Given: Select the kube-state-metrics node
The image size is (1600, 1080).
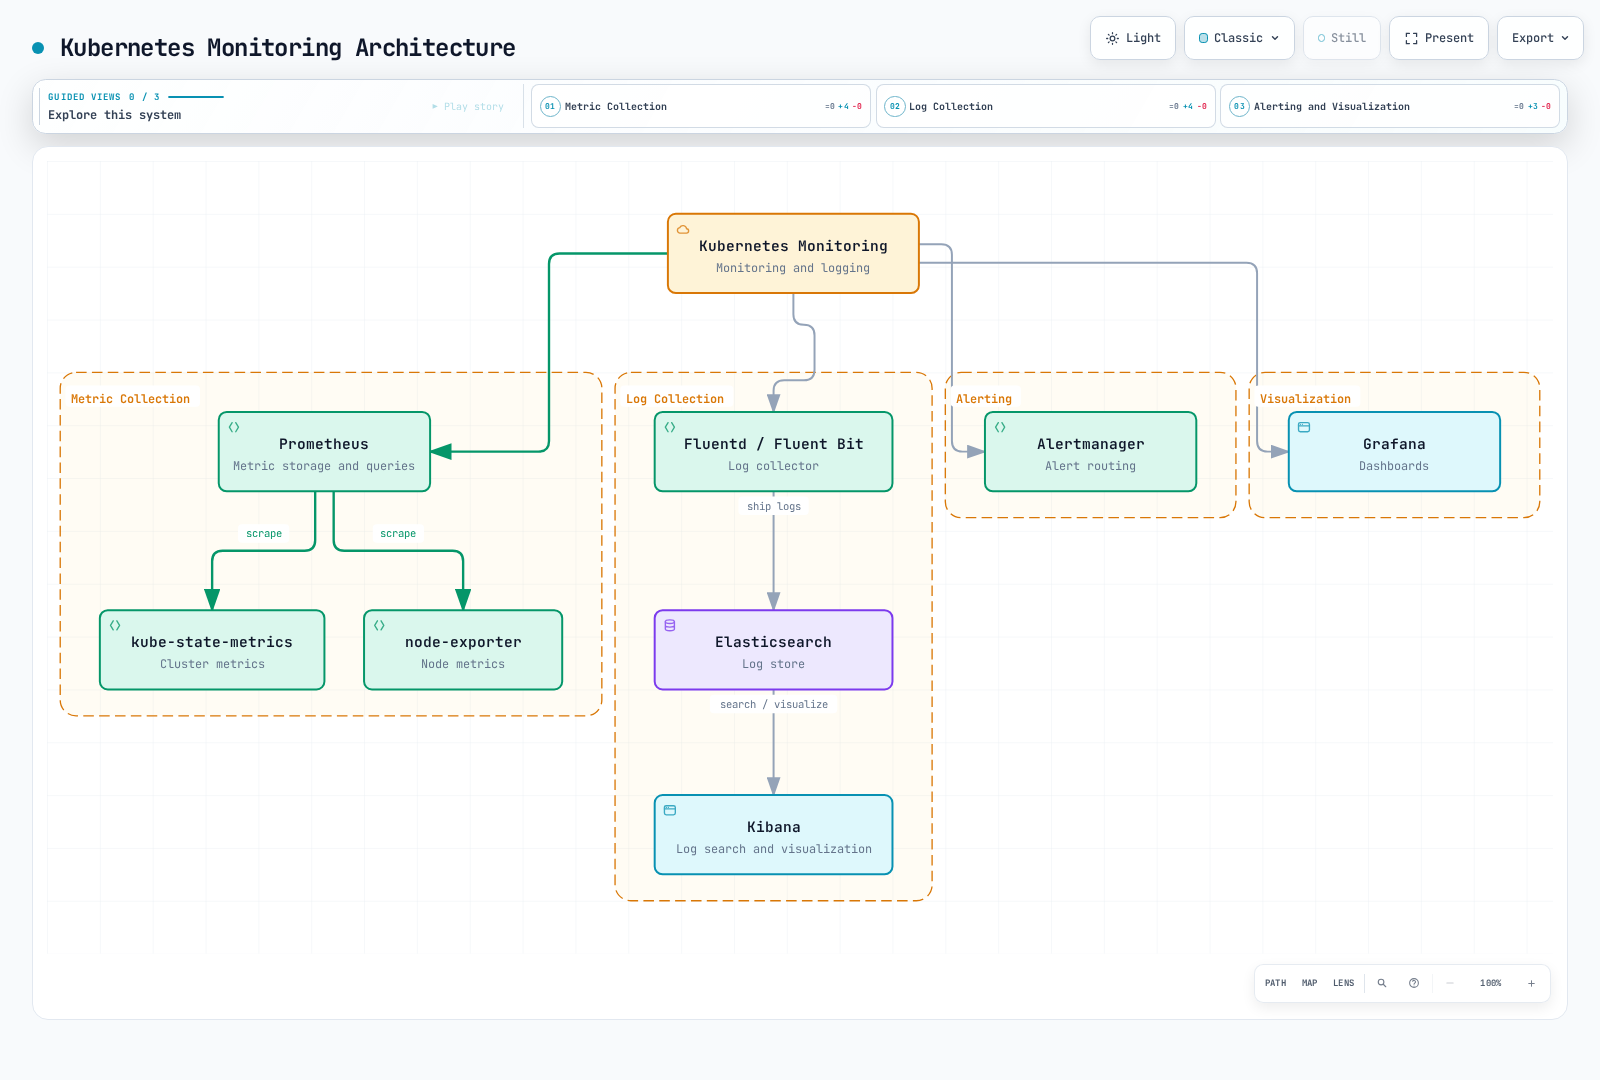Looking at the screenshot, I should point(212,650).
